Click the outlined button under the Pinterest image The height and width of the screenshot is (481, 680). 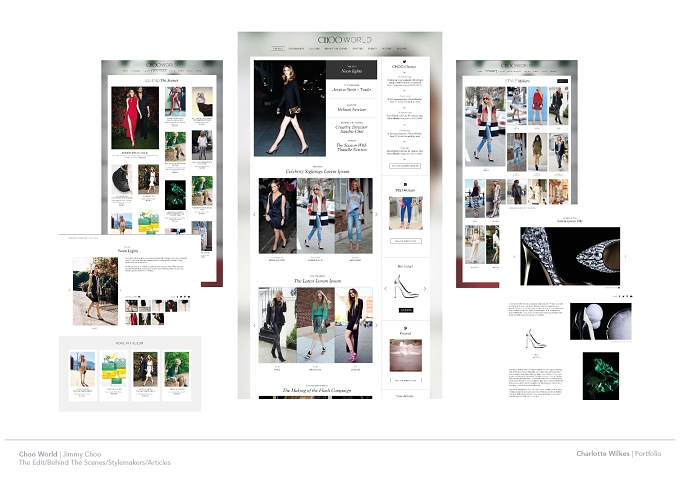406,380
